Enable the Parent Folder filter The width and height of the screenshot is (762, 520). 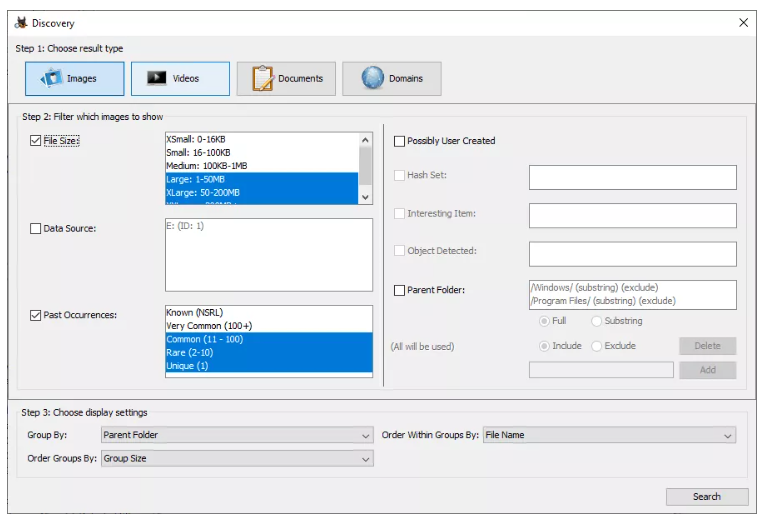pyautogui.click(x=399, y=290)
